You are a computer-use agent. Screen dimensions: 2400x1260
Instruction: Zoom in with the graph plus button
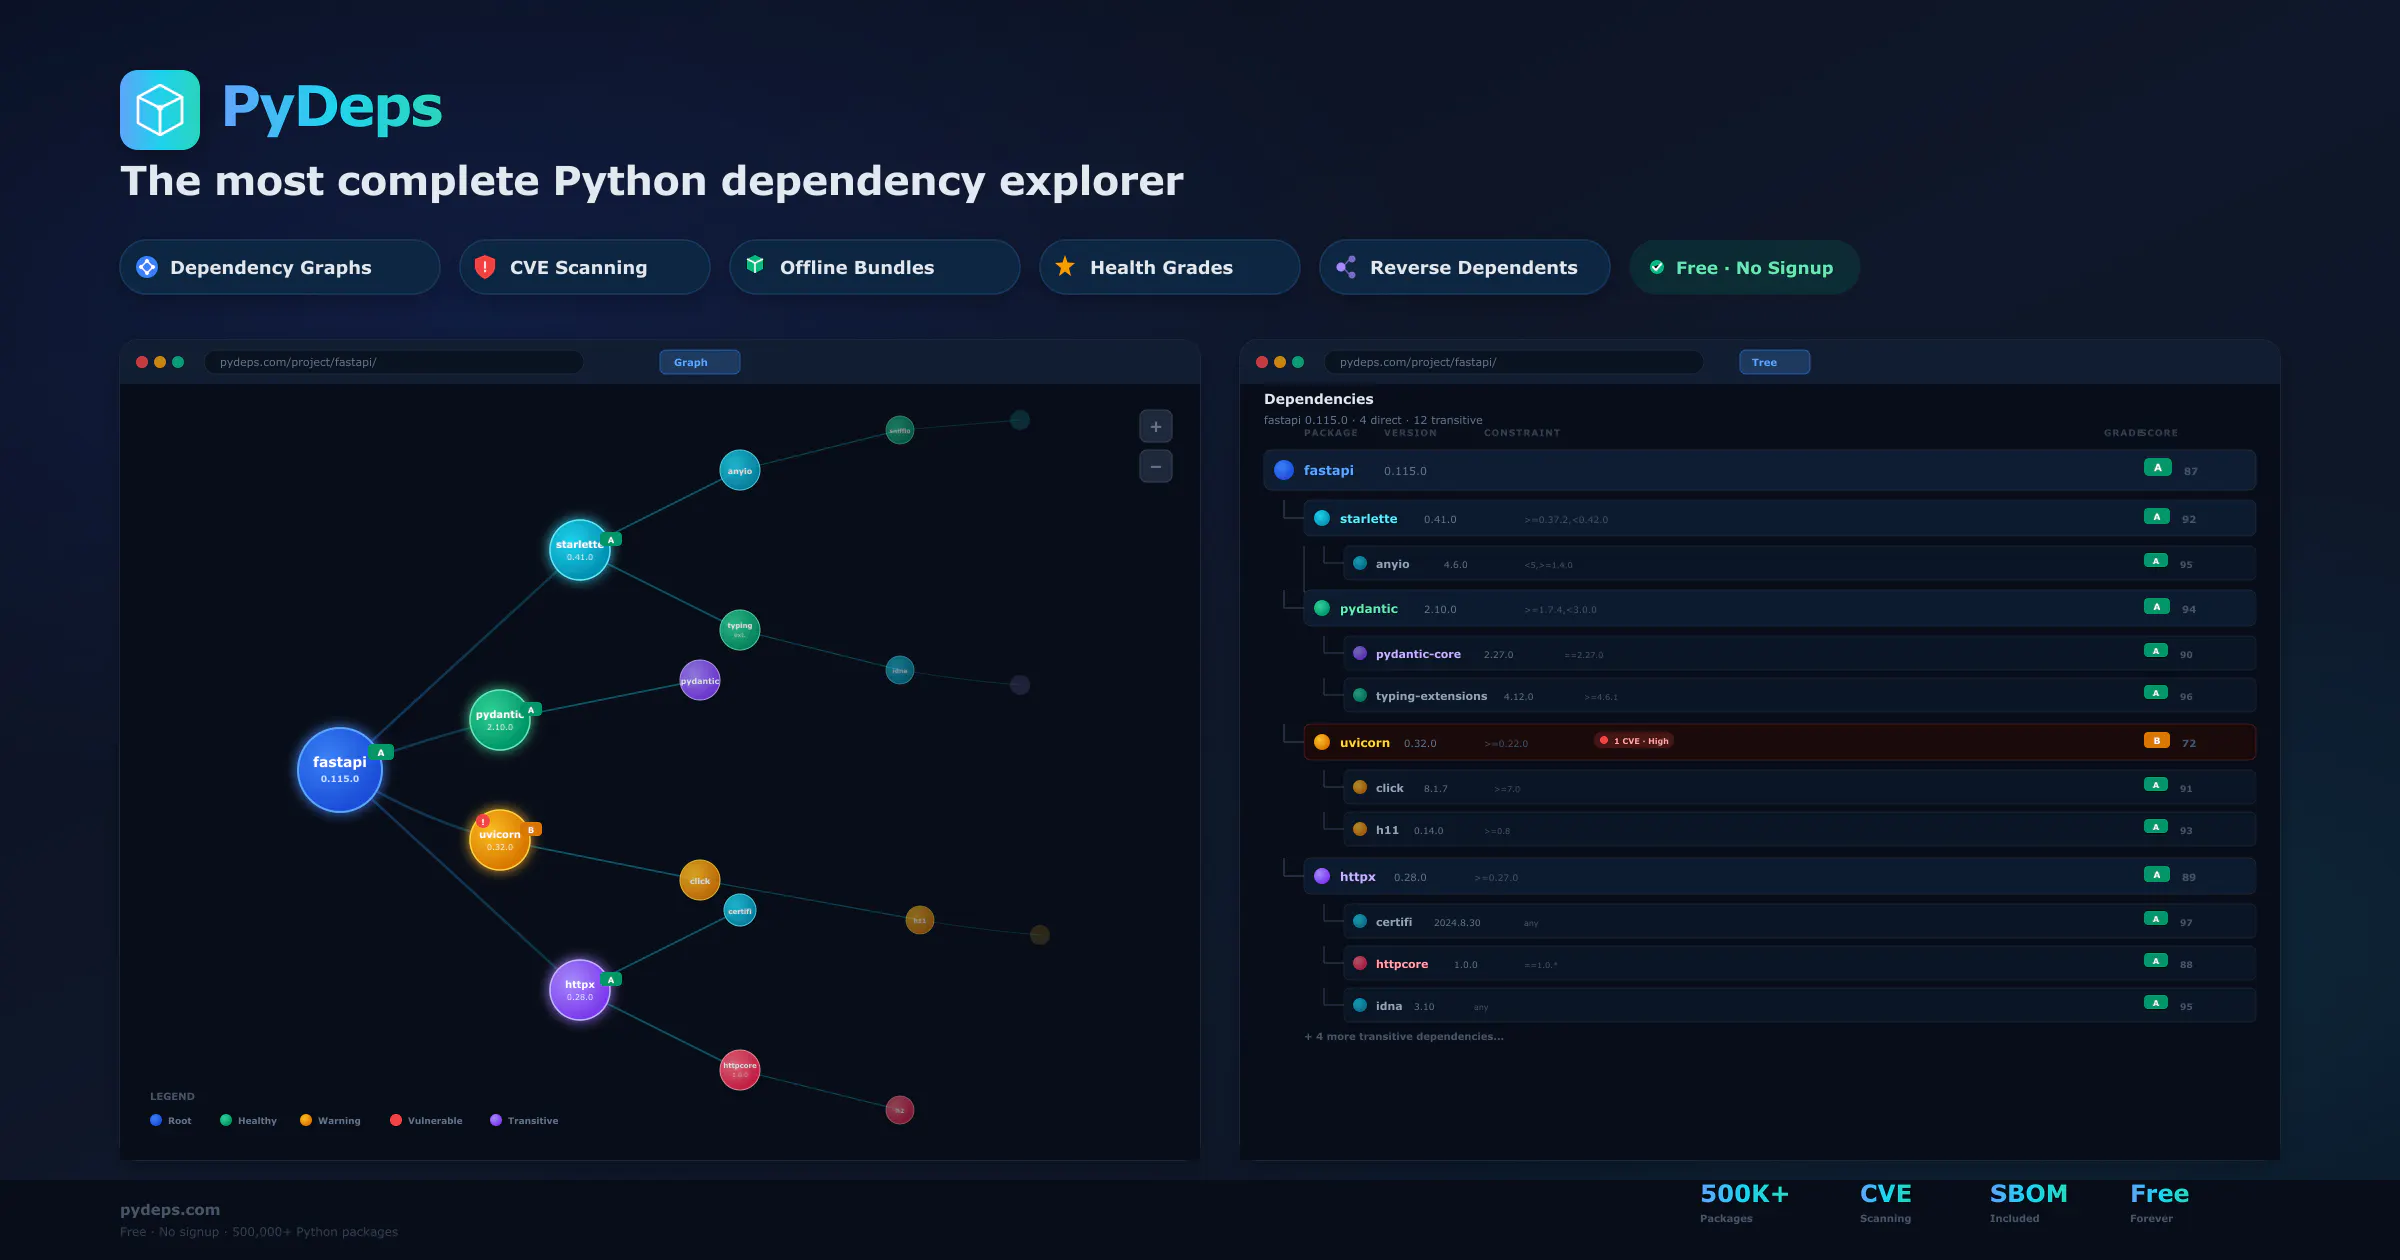point(1156,427)
